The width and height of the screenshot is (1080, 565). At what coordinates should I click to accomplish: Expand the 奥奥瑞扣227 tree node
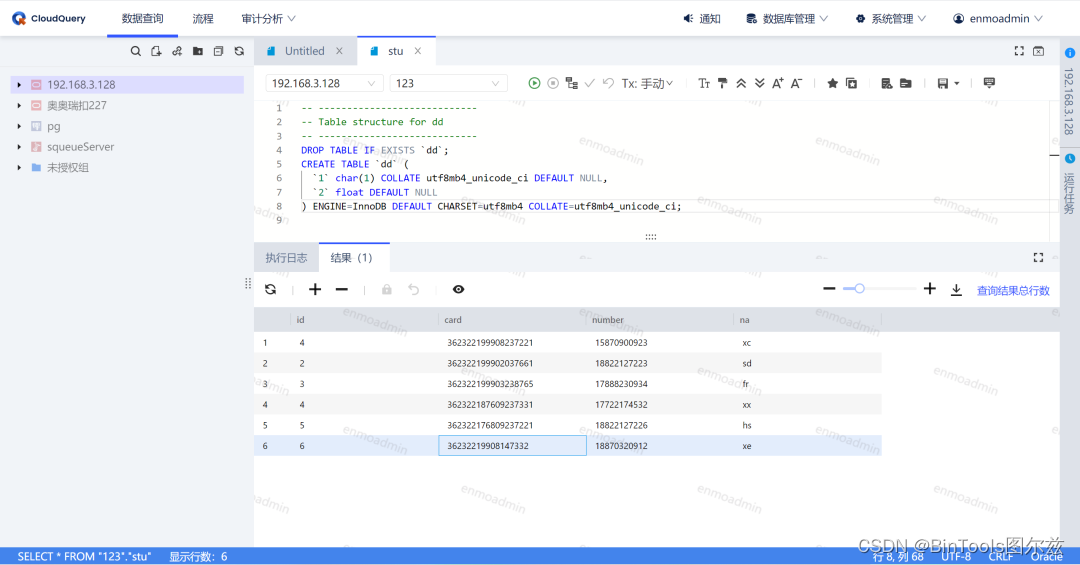point(19,105)
